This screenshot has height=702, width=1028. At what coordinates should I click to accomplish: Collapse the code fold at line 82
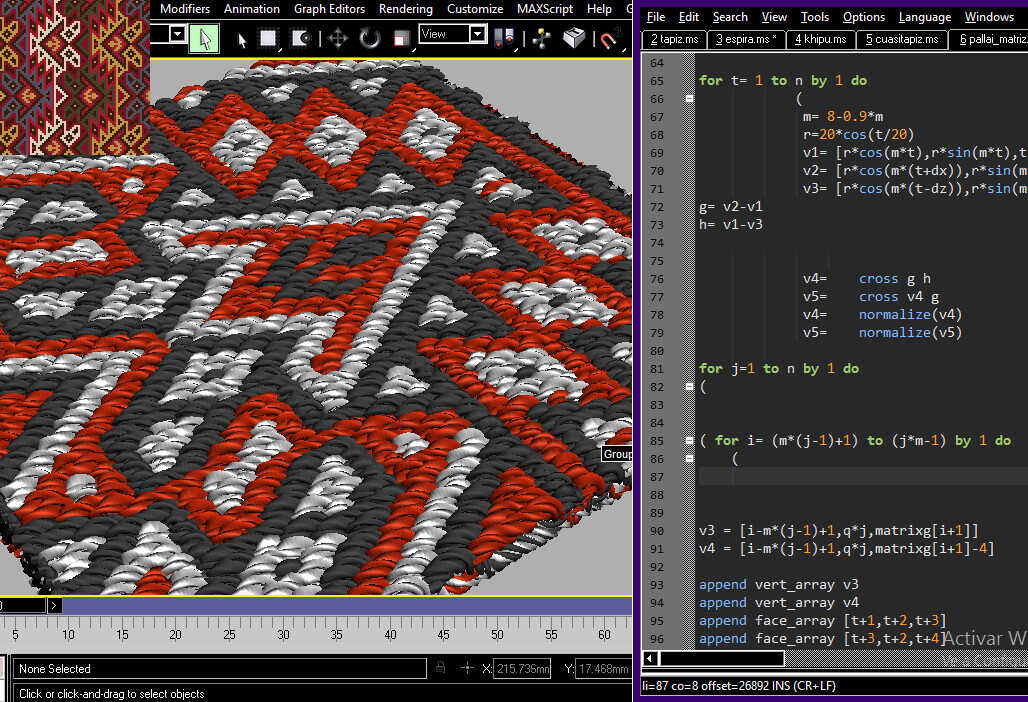pyautogui.click(x=689, y=387)
